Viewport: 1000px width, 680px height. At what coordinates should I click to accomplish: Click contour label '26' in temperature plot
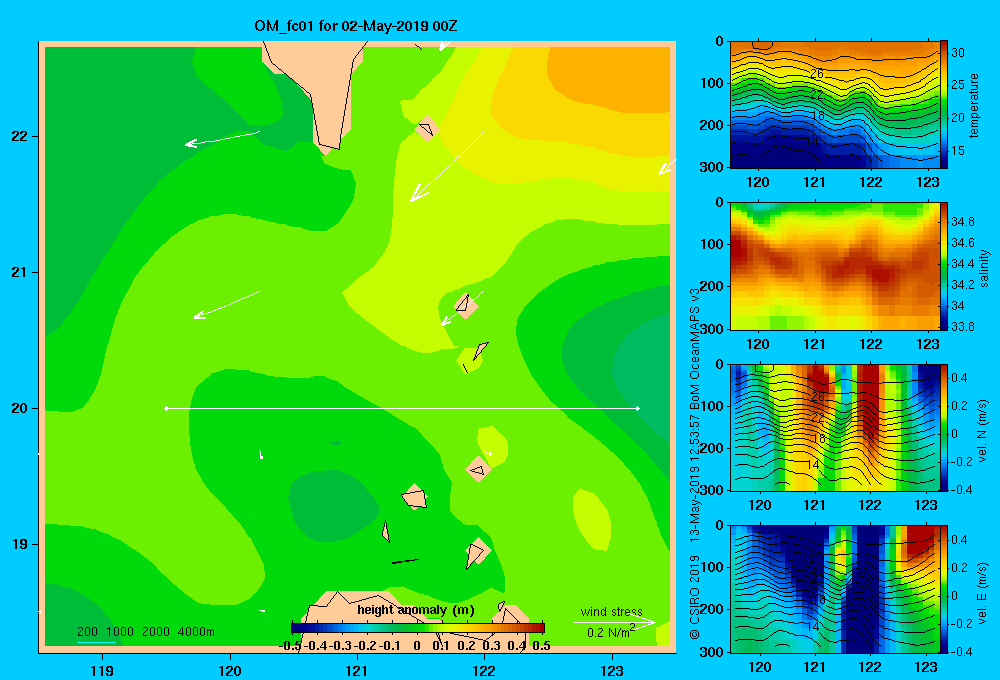click(x=816, y=74)
